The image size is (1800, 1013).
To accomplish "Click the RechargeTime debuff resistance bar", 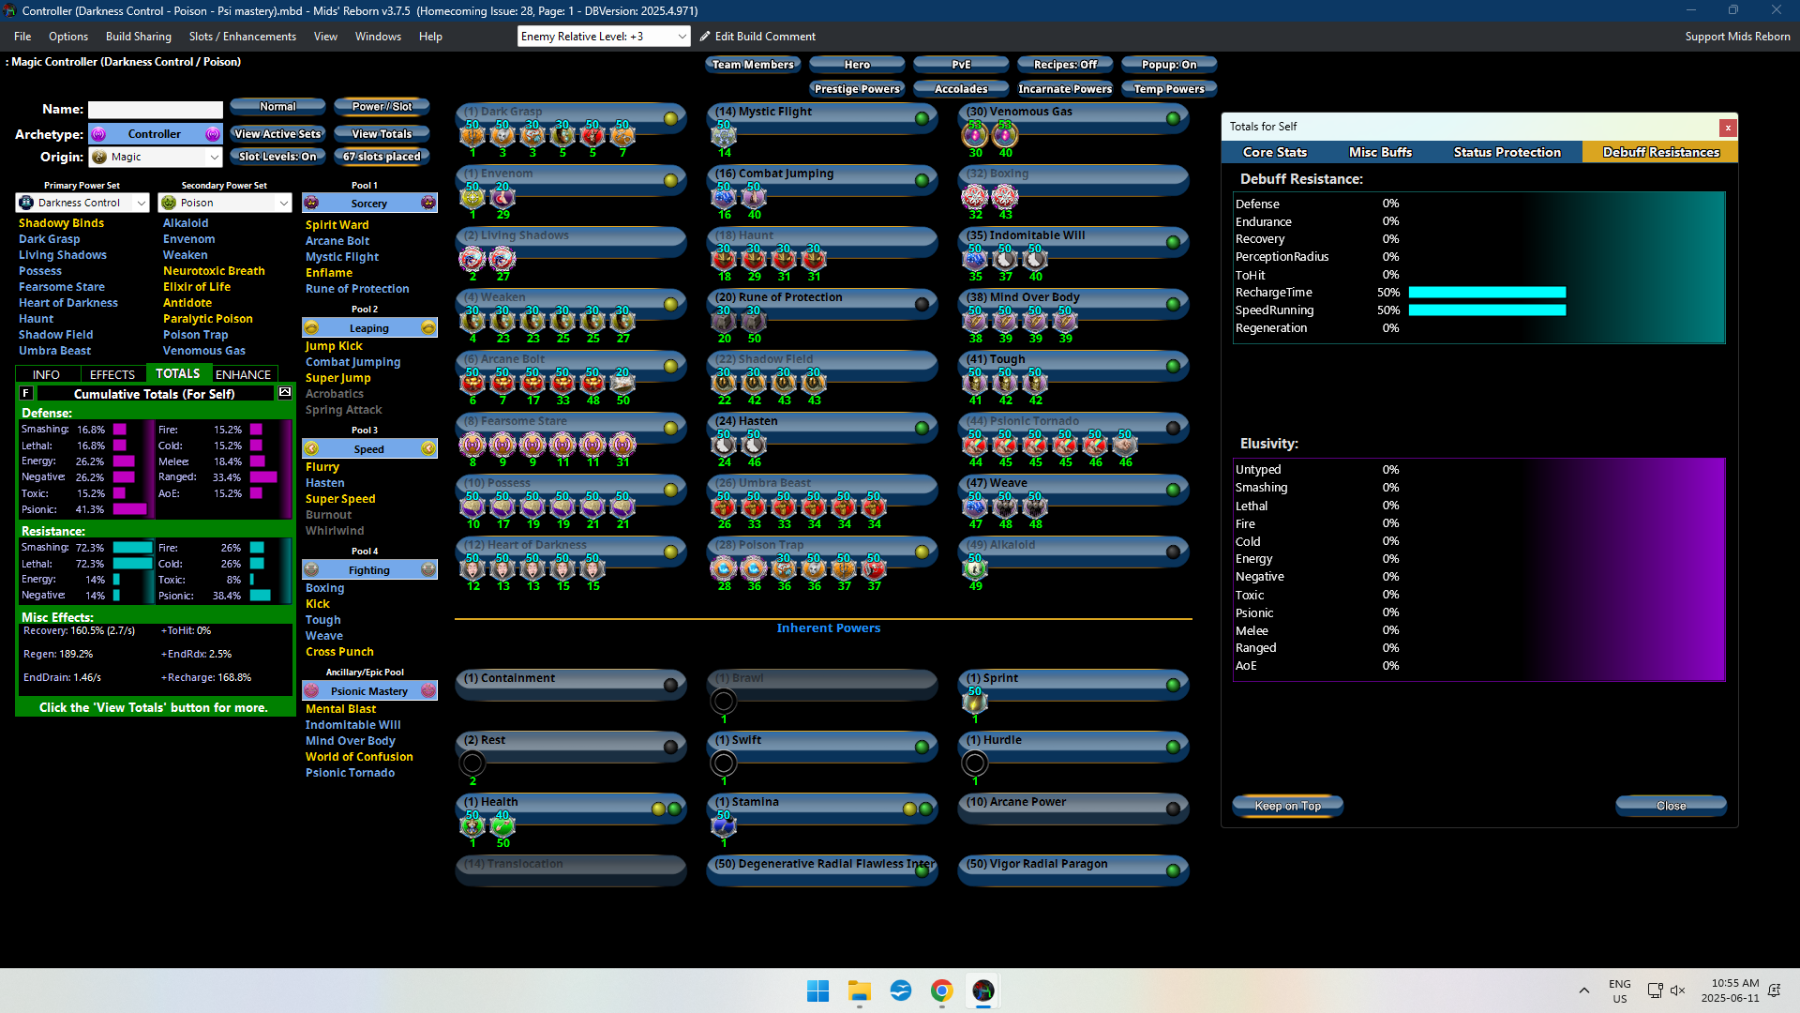I will point(1487,293).
